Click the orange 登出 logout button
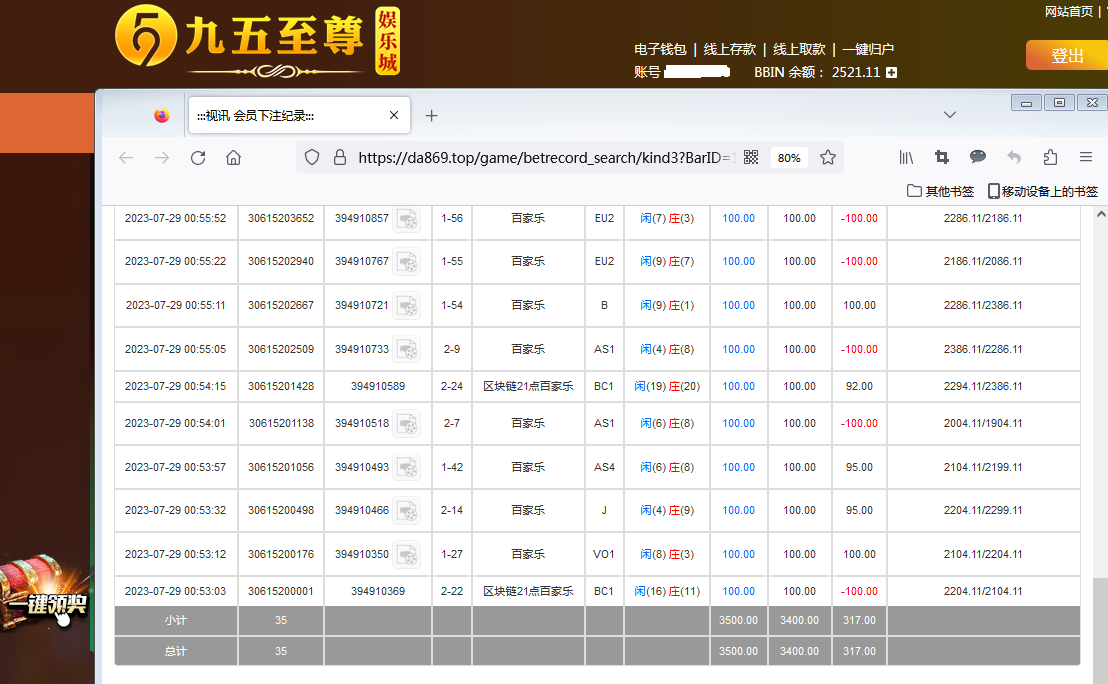 [x=1067, y=55]
